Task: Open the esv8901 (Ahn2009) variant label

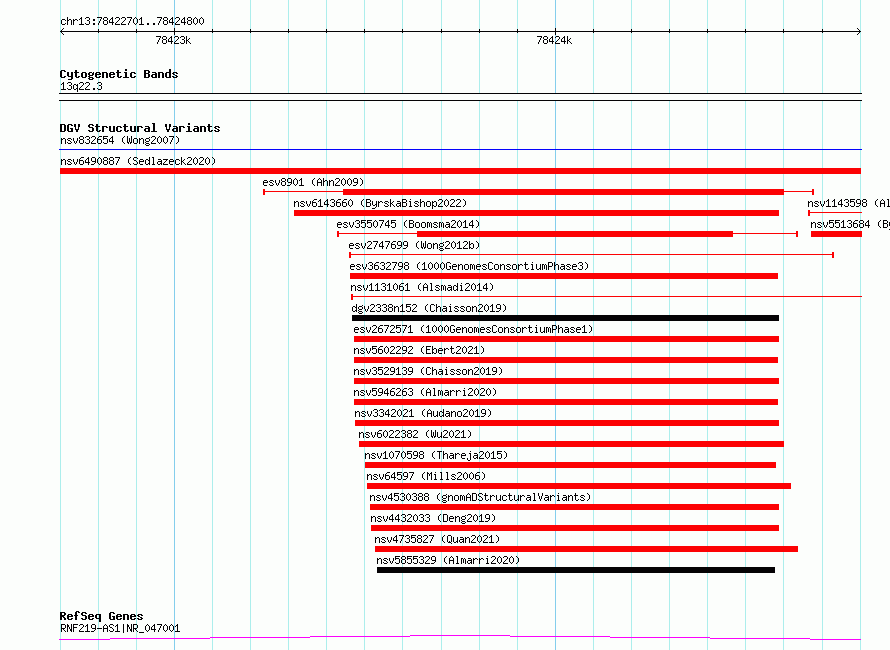Action: [x=313, y=182]
